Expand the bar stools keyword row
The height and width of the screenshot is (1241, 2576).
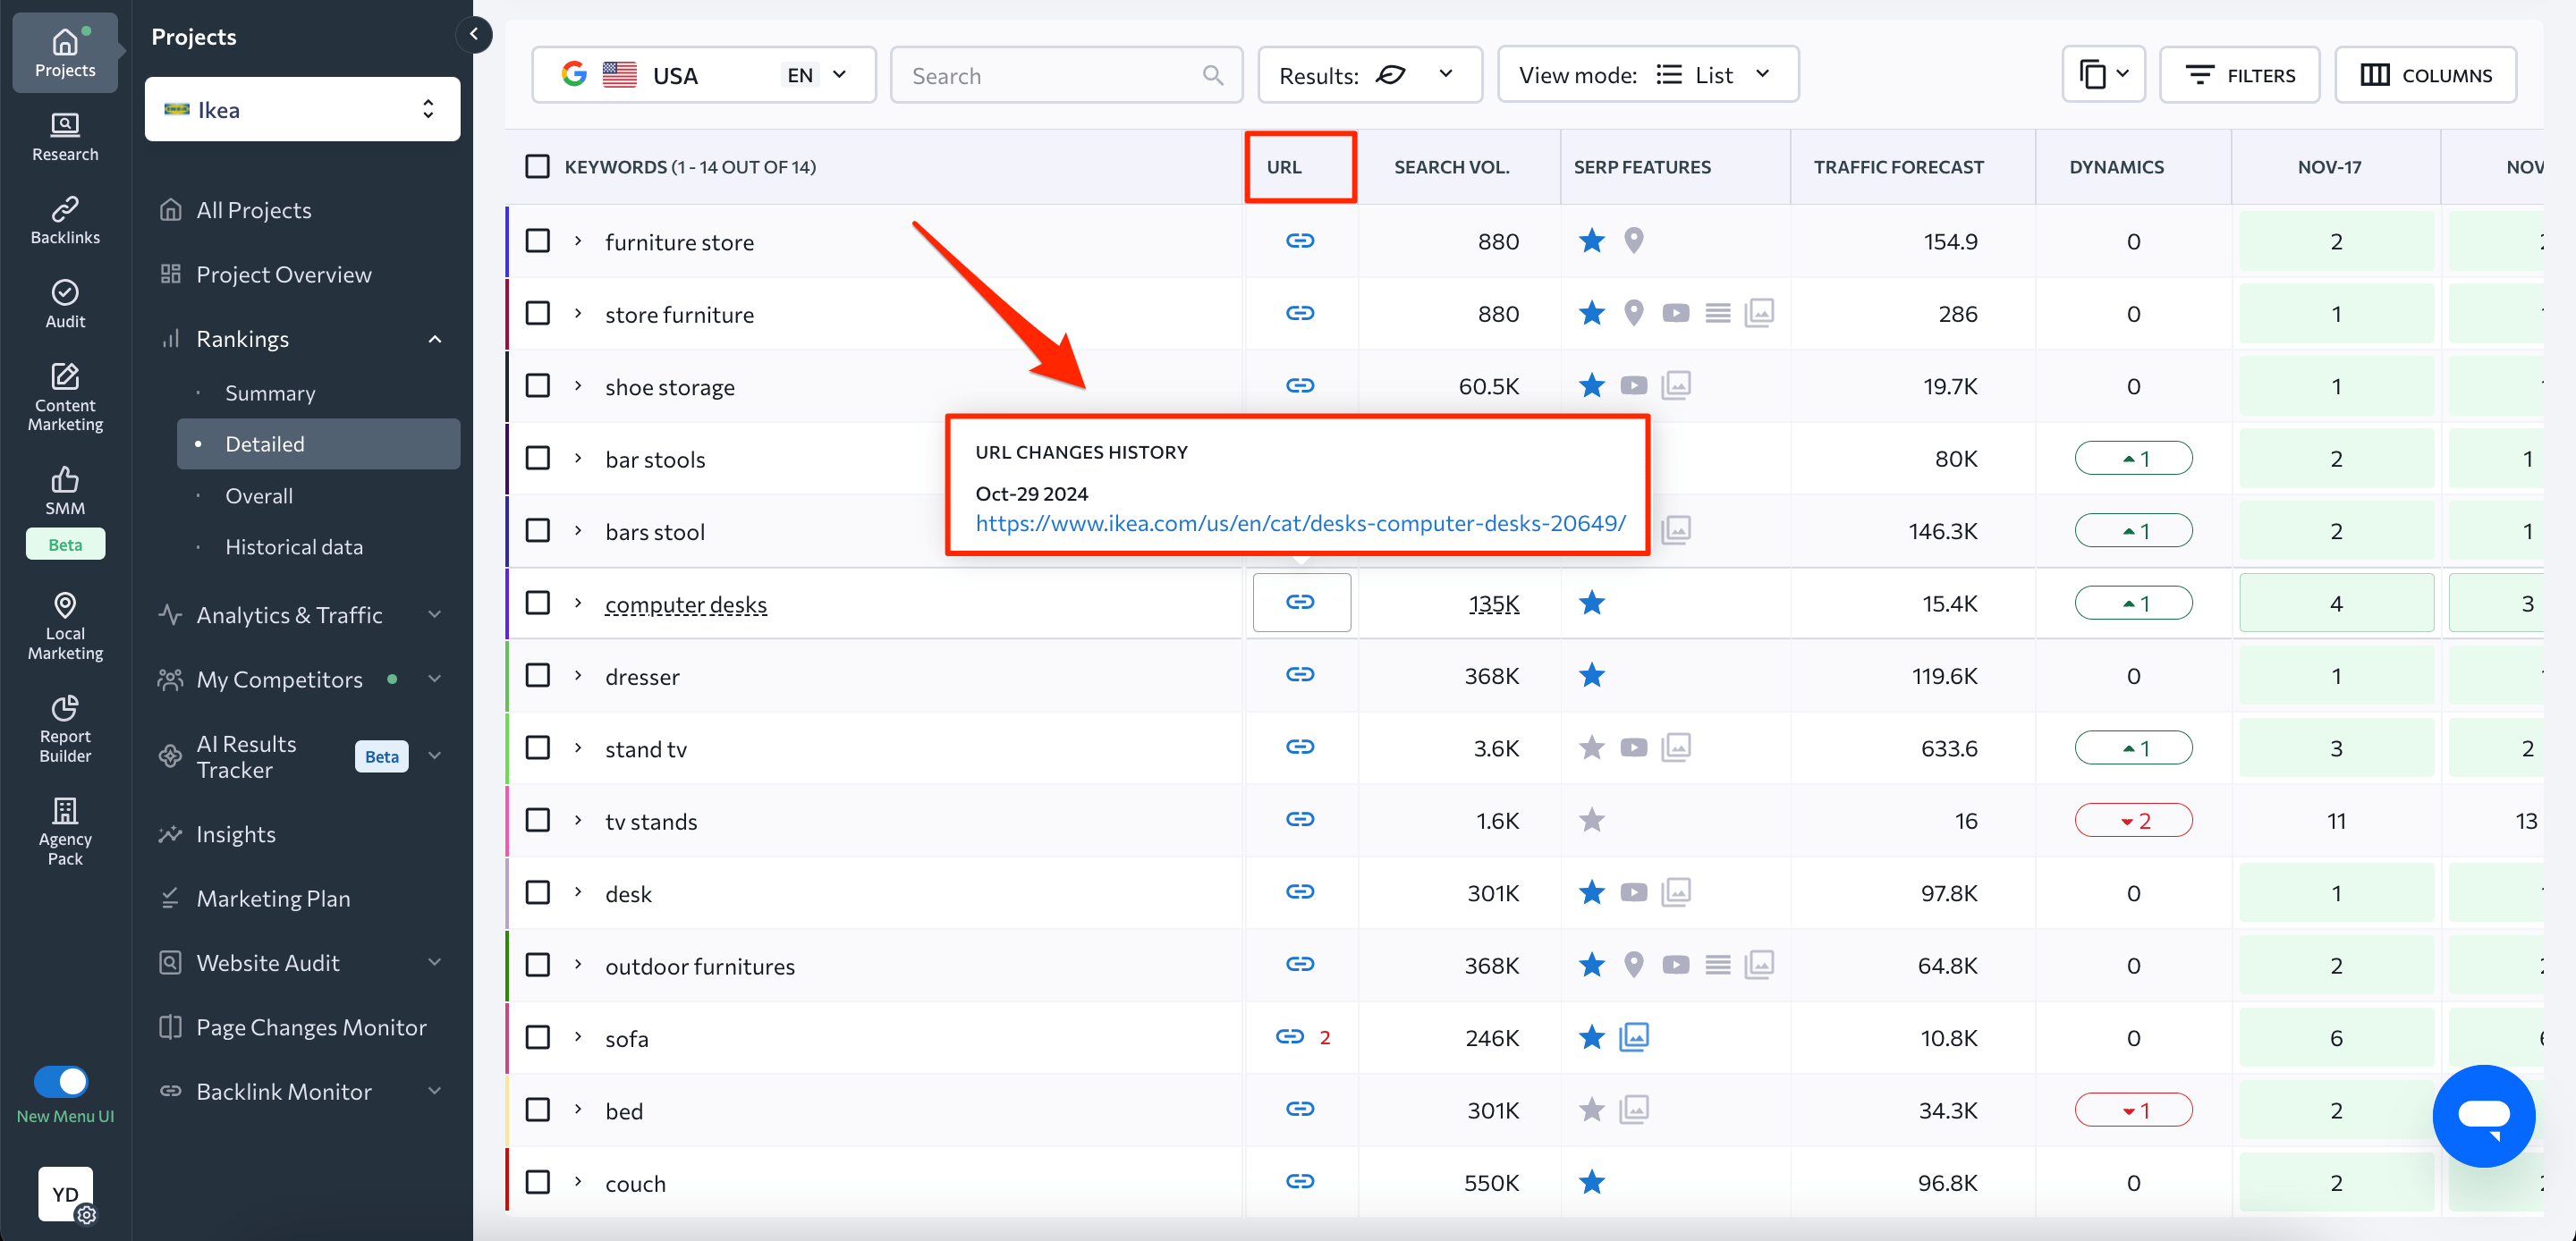click(x=578, y=458)
